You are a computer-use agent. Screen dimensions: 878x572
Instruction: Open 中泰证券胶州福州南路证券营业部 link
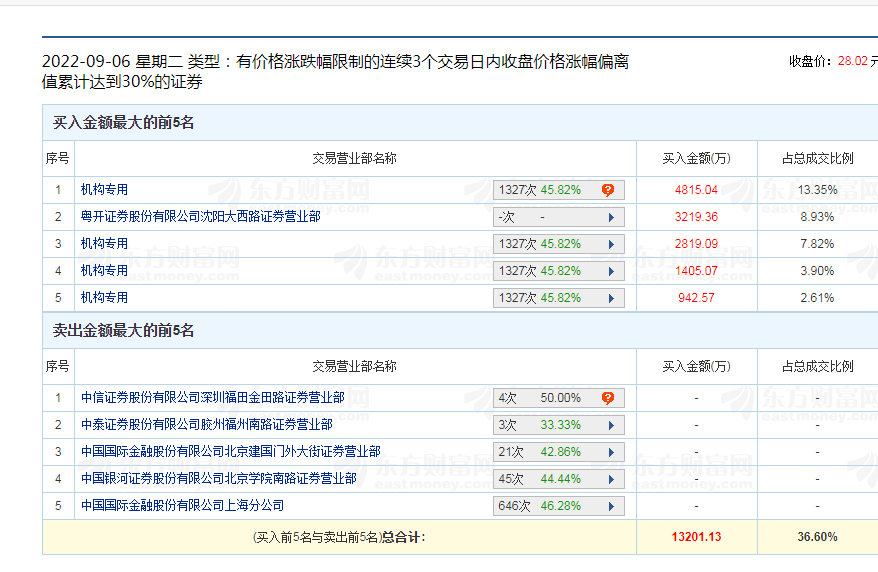tap(207, 424)
